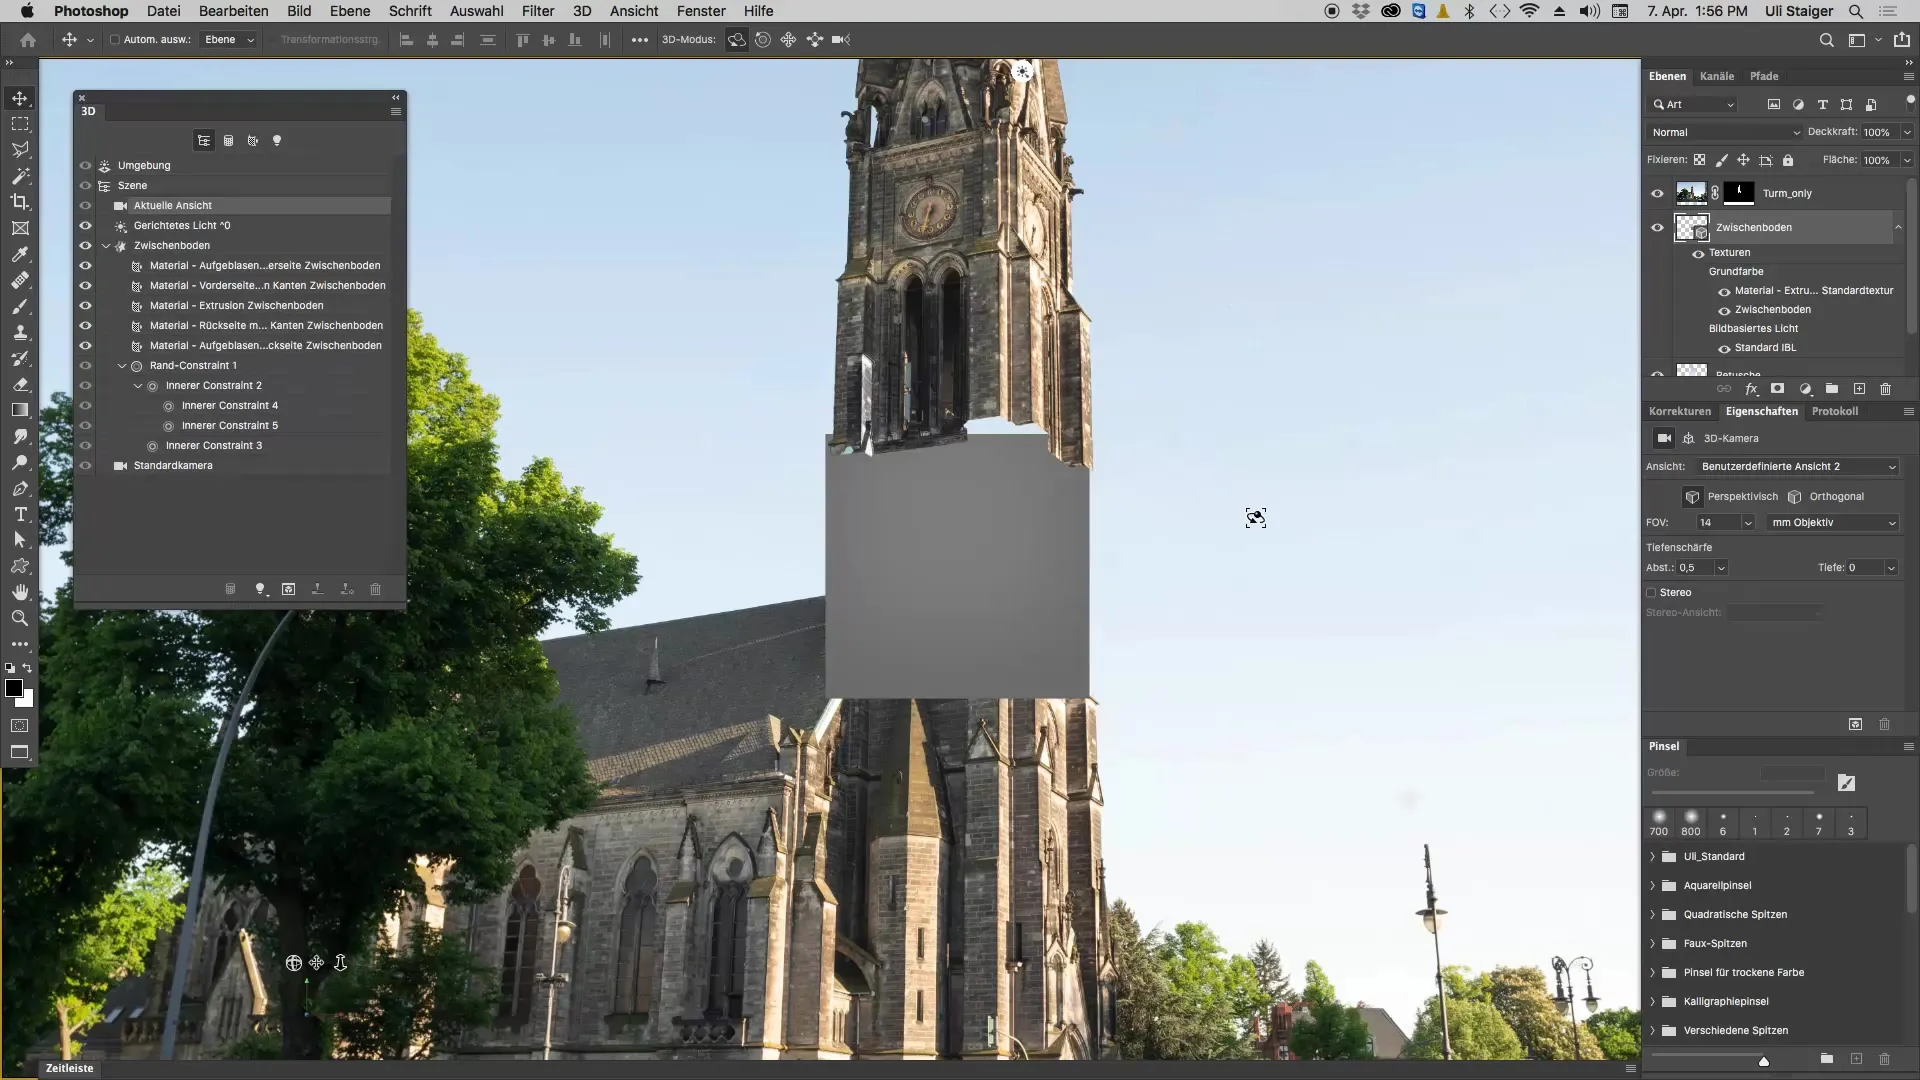1920x1080 pixels.
Task: Switch to Pfade tab
Action: (x=1764, y=76)
